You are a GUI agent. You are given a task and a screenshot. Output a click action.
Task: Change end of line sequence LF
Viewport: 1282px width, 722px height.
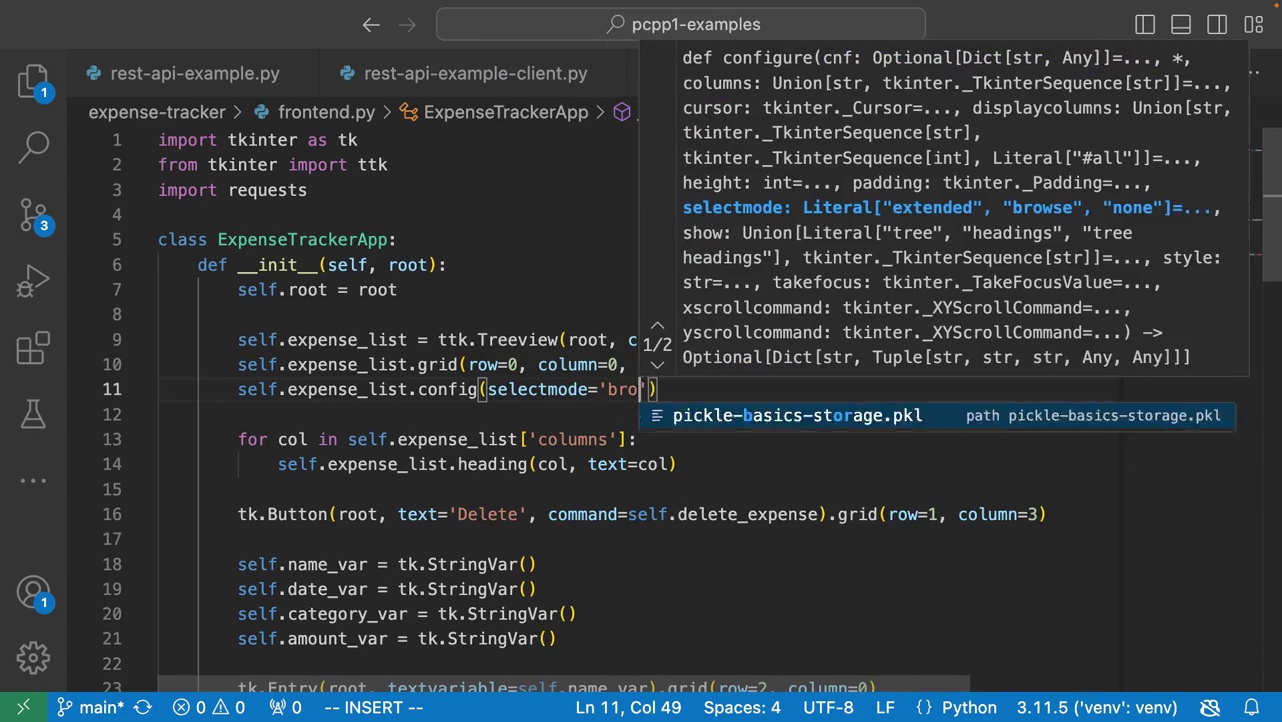885,707
